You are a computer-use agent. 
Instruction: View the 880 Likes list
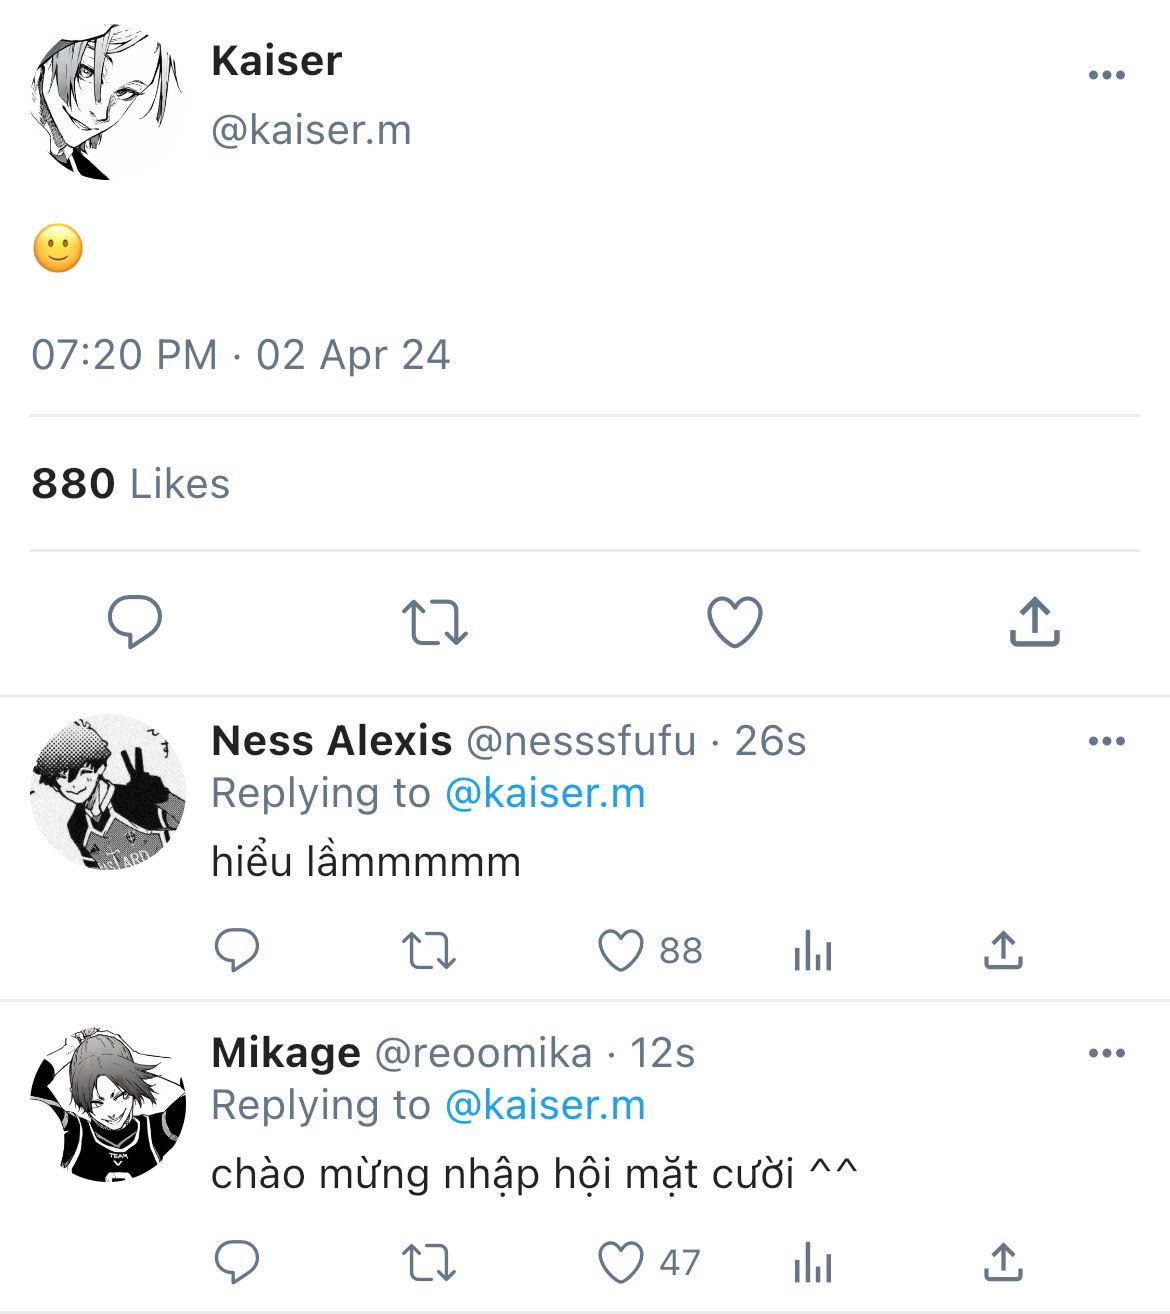tap(131, 484)
